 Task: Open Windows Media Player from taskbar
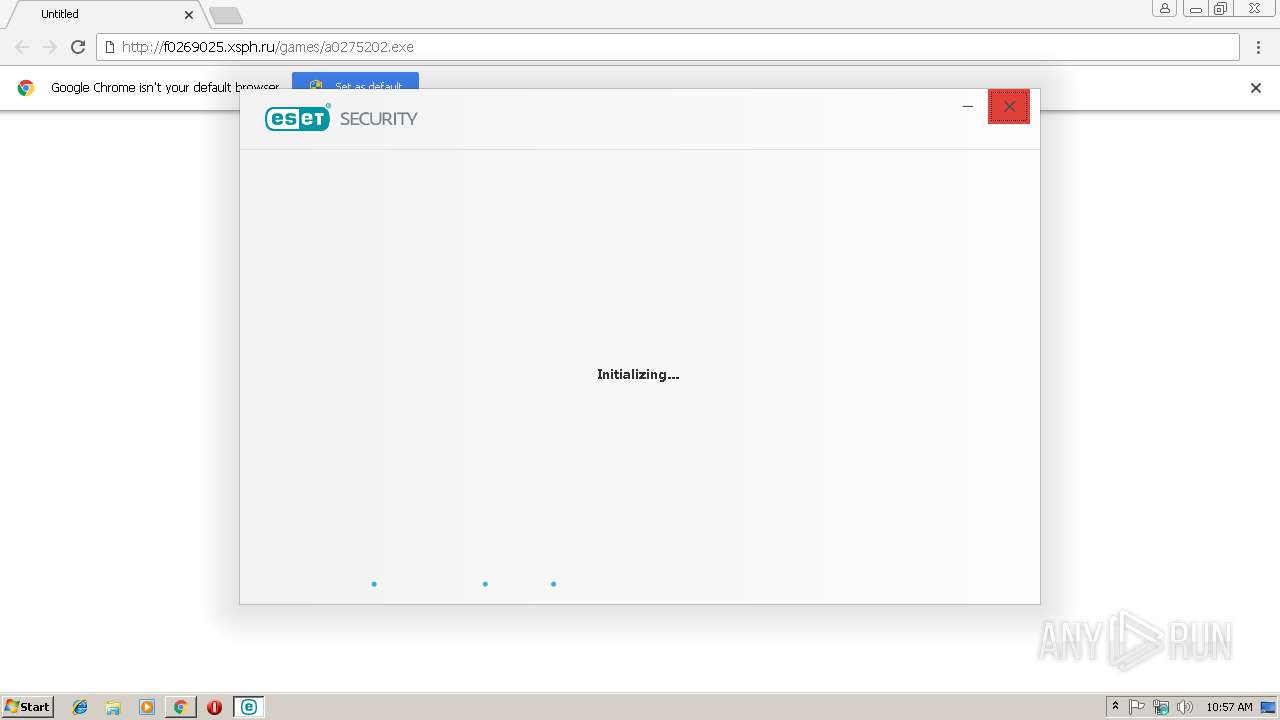(x=147, y=707)
